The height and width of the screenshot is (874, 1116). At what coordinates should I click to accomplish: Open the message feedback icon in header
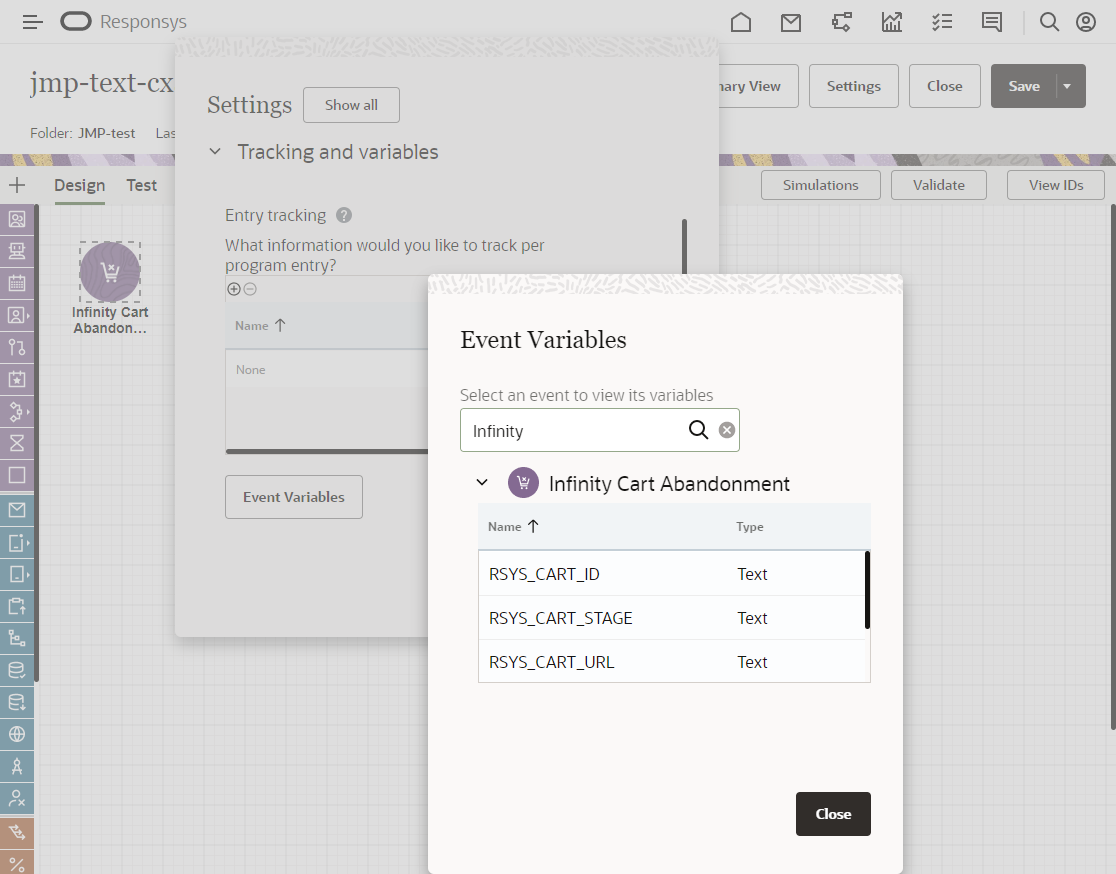click(x=991, y=22)
